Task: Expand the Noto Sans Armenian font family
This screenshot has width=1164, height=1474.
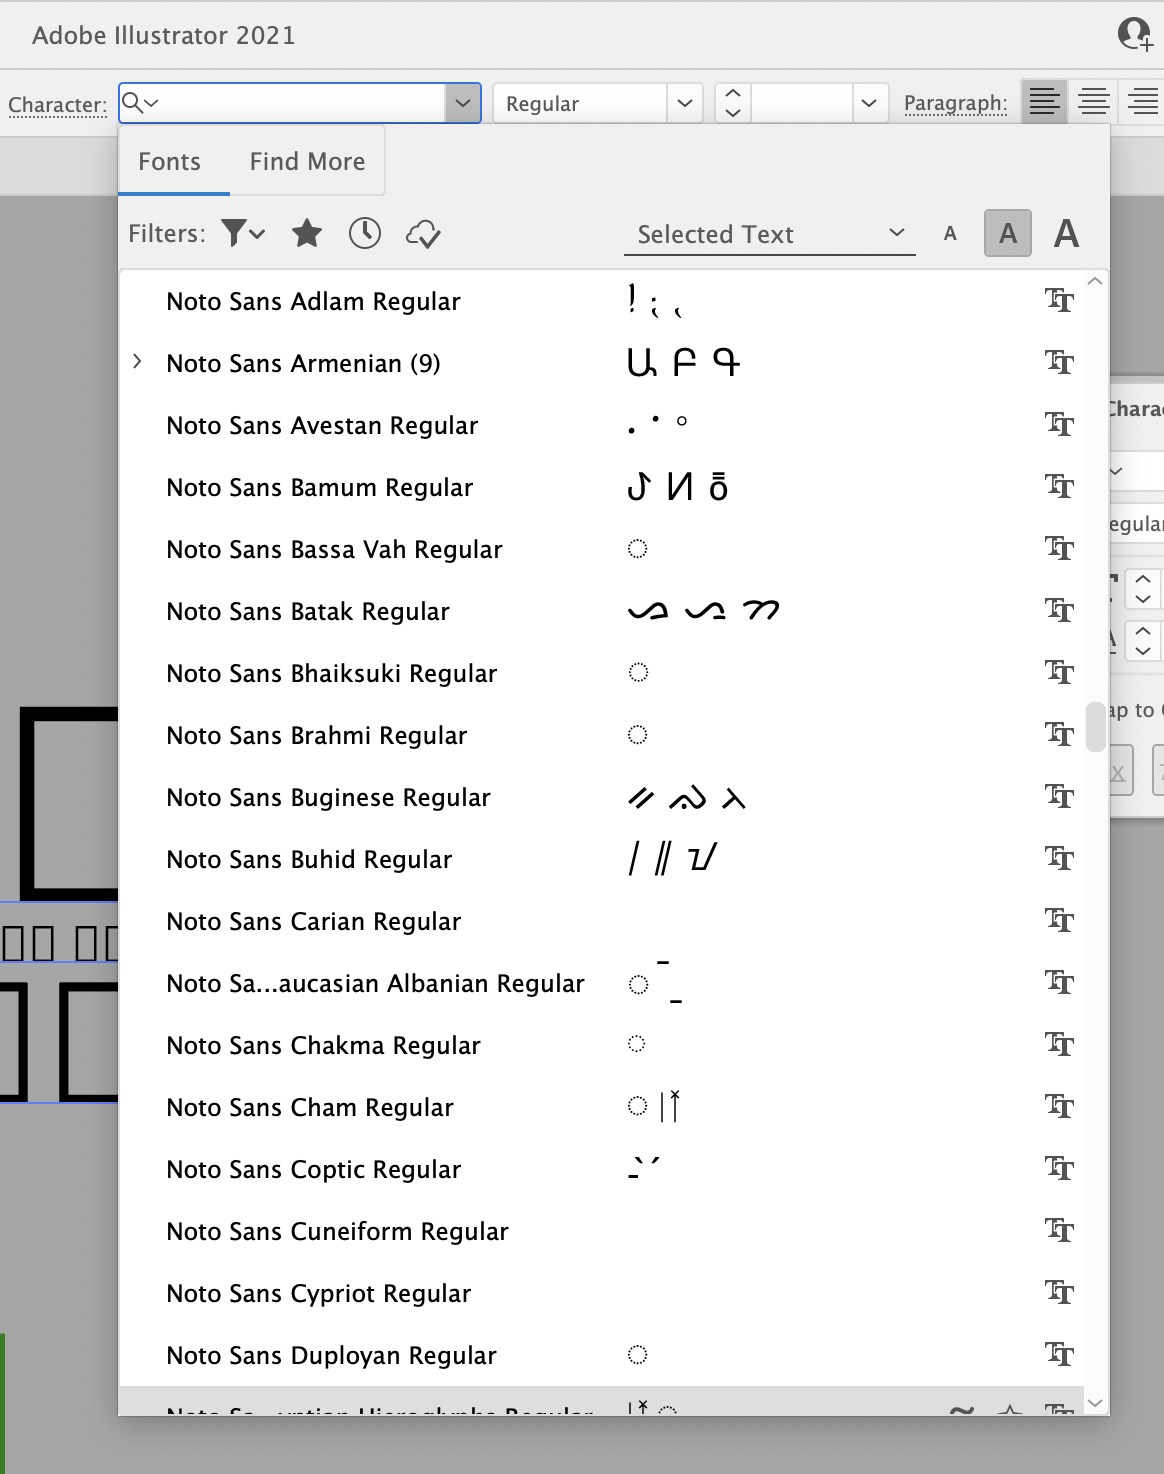Action: (x=138, y=362)
